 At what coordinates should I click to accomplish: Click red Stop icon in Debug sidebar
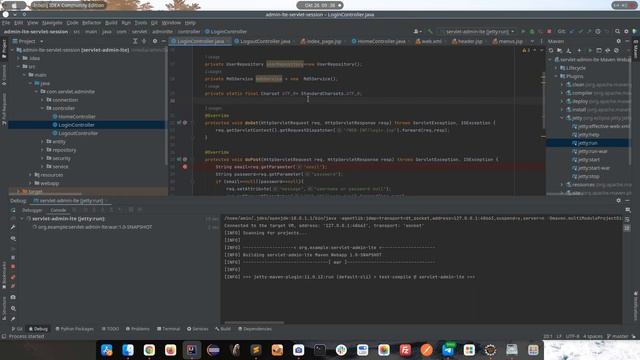click(13, 267)
